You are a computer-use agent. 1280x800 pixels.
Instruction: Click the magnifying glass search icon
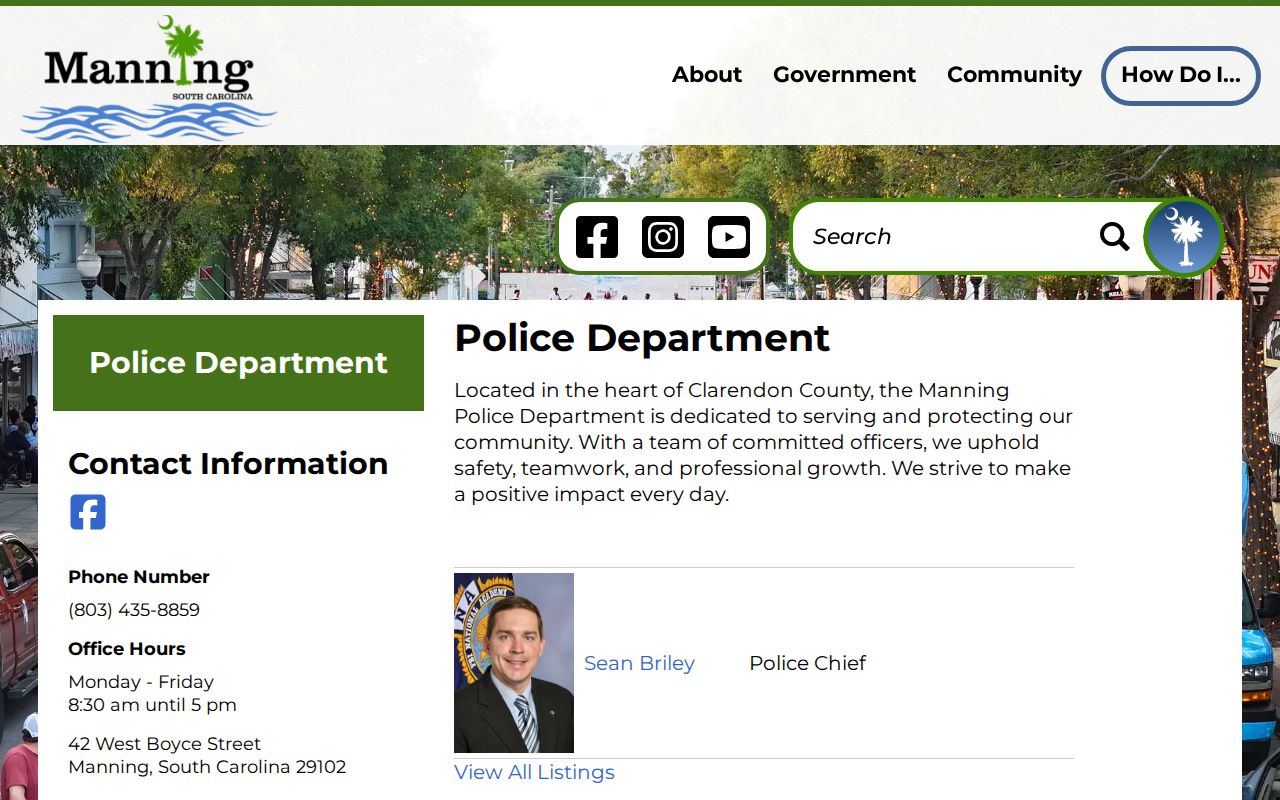(x=1114, y=237)
